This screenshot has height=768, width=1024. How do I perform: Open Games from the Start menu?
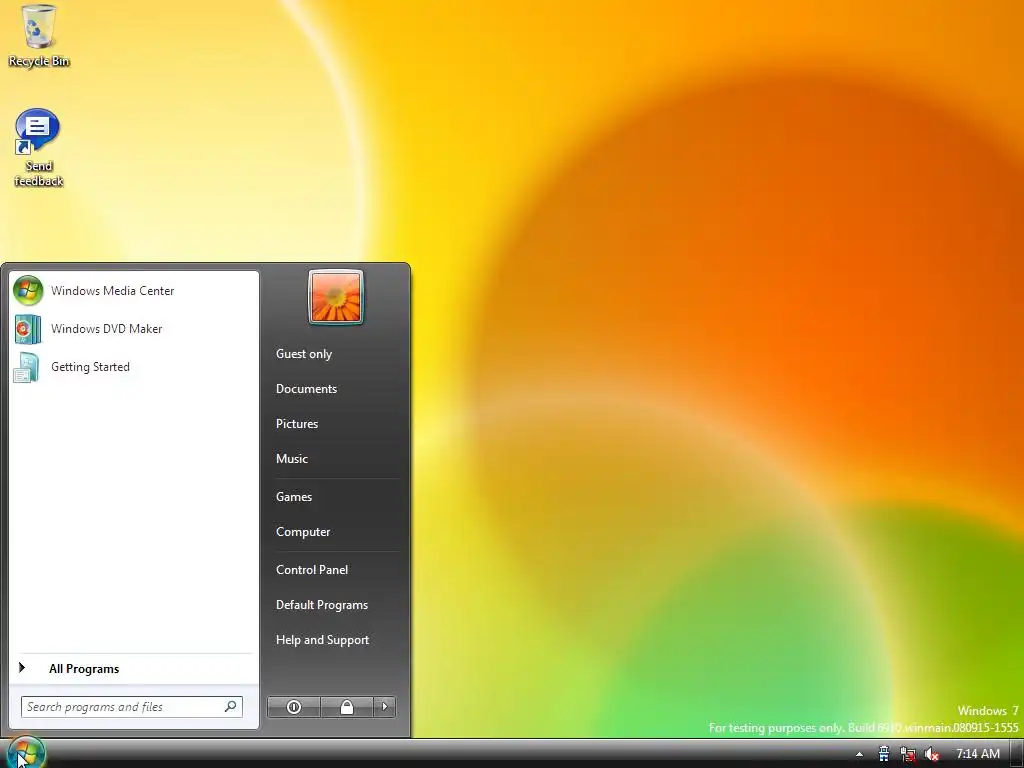point(294,497)
